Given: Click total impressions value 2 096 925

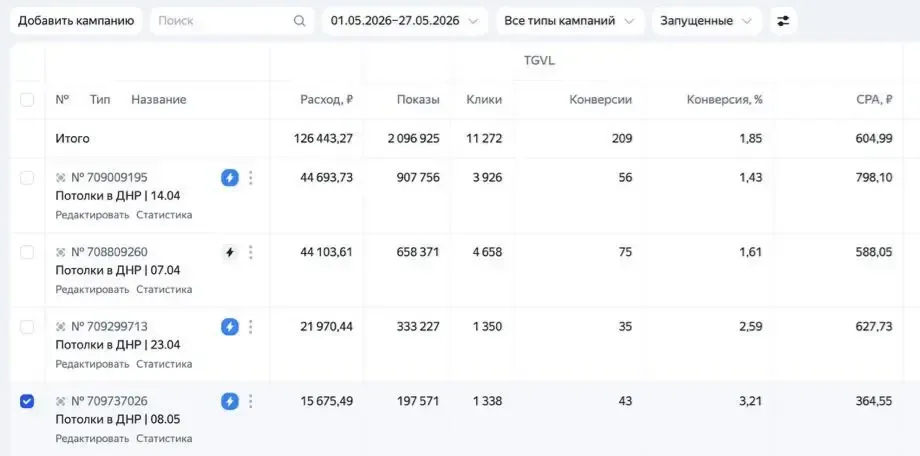Looking at the screenshot, I should pyautogui.click(x=414, y=139).
